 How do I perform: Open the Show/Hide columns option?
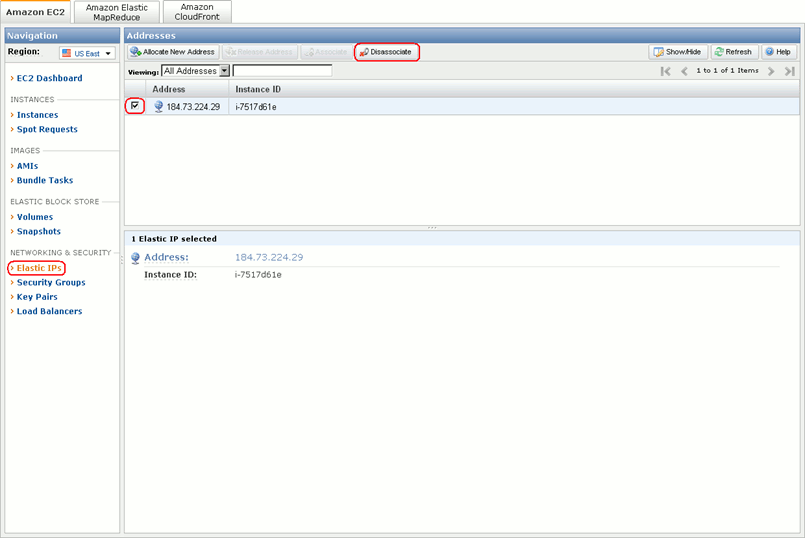point(677,52)
